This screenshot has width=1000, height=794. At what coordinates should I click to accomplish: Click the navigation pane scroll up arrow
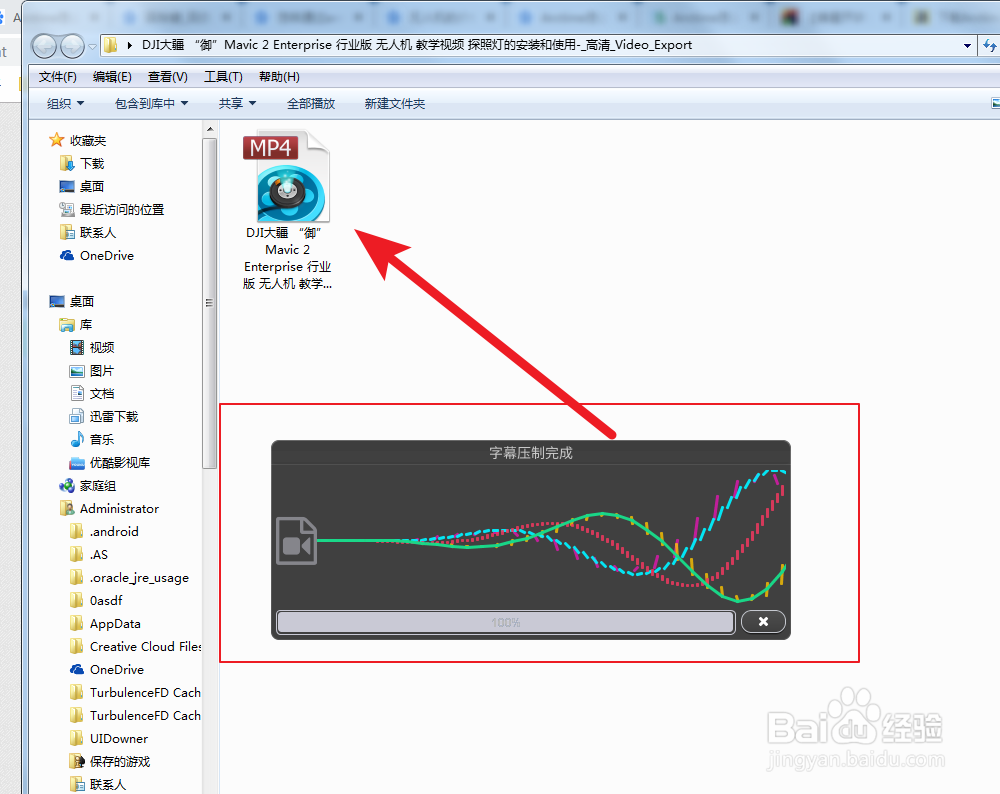click(x=210, y=129)
